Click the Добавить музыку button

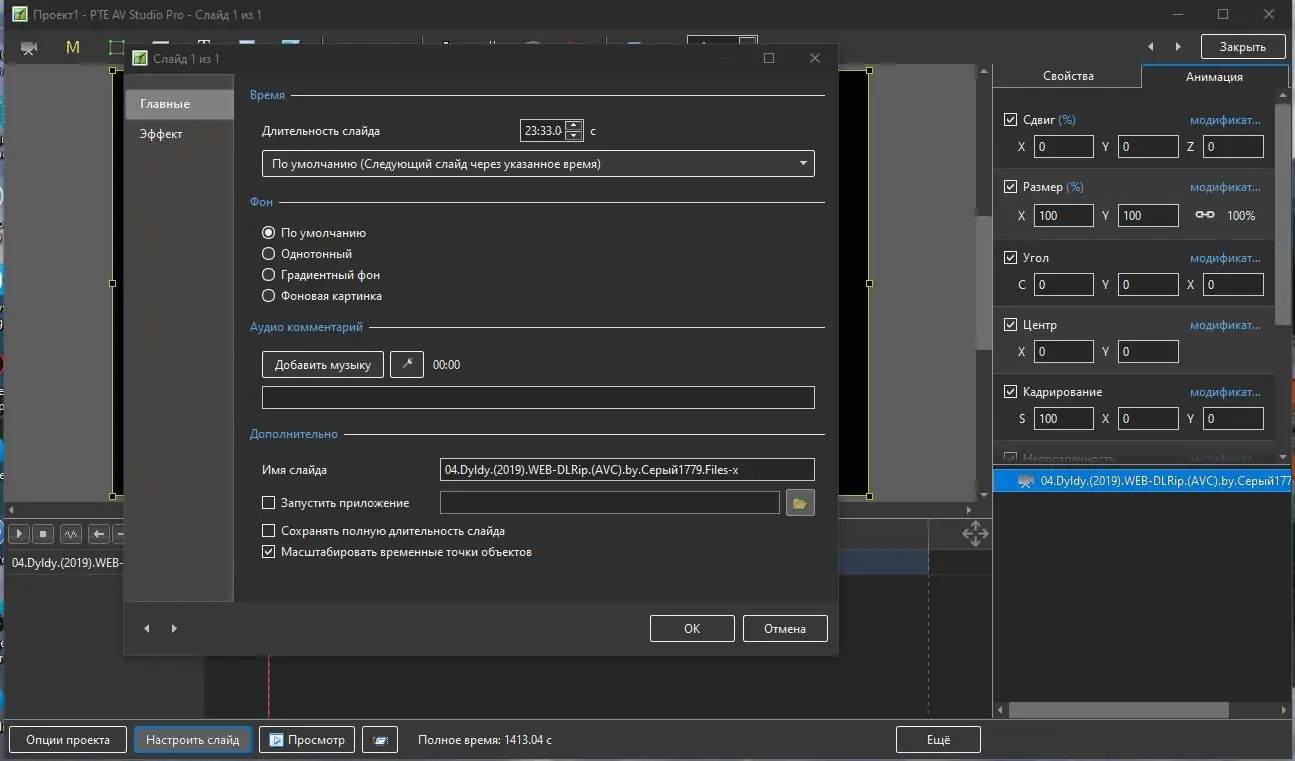[x=323, y=364]
